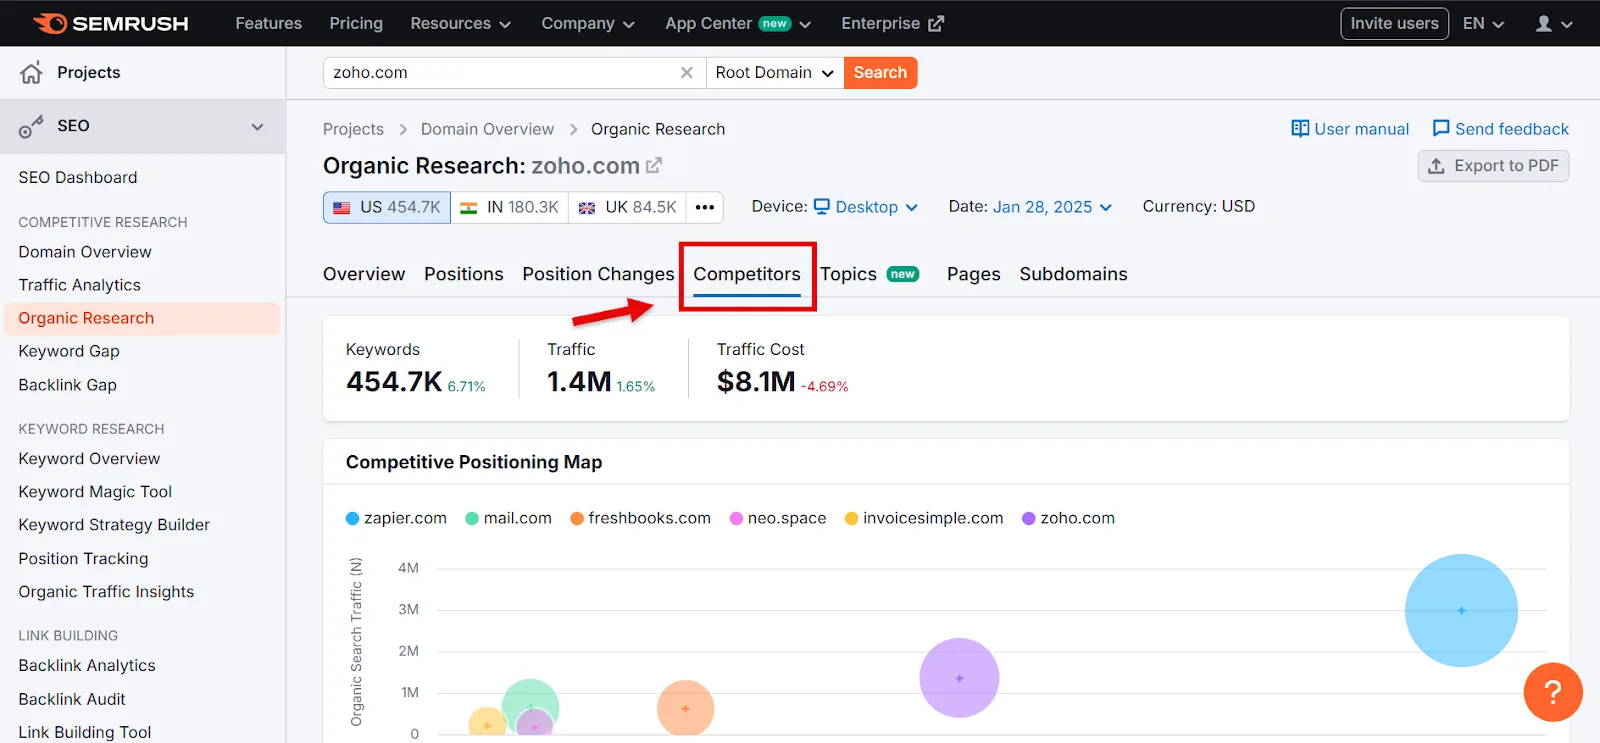Viewport: 1600px width, 743px height.
Task: Open more country databases ellipsis
Action: [x=705, y=207]
